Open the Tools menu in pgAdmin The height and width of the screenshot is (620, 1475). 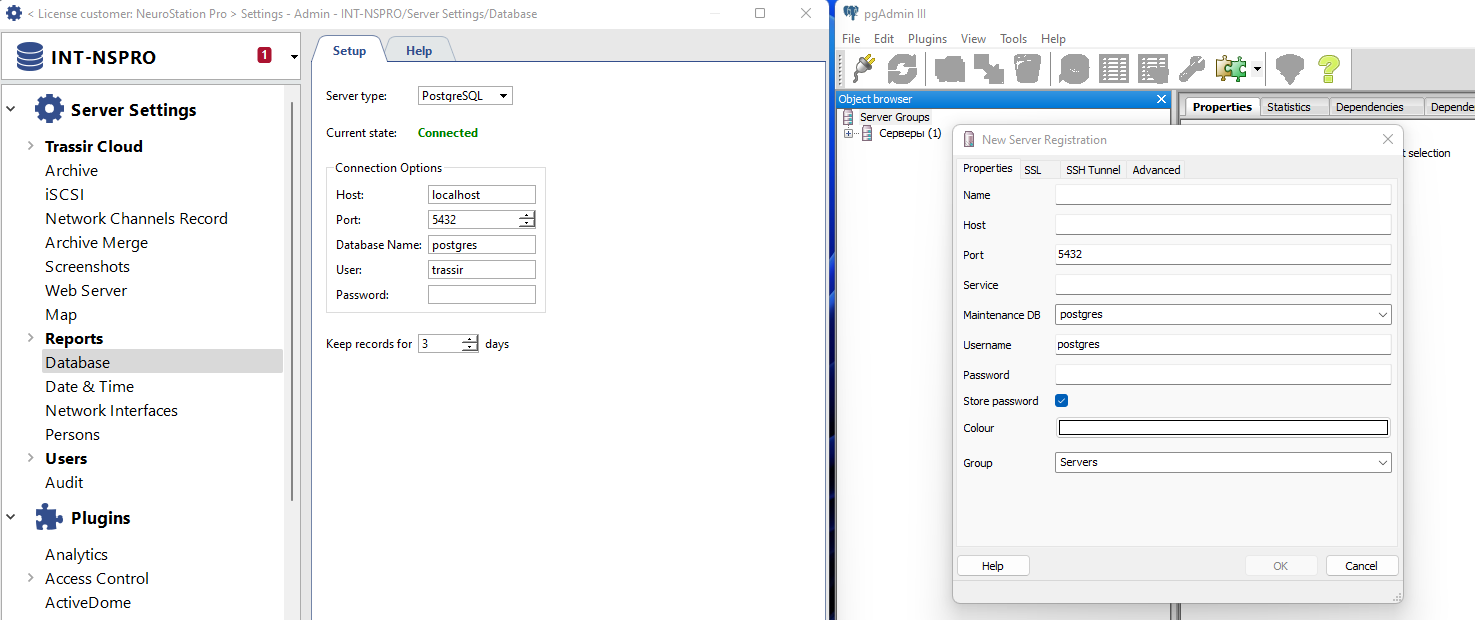pyautogui.click(x=1013, y=39)
